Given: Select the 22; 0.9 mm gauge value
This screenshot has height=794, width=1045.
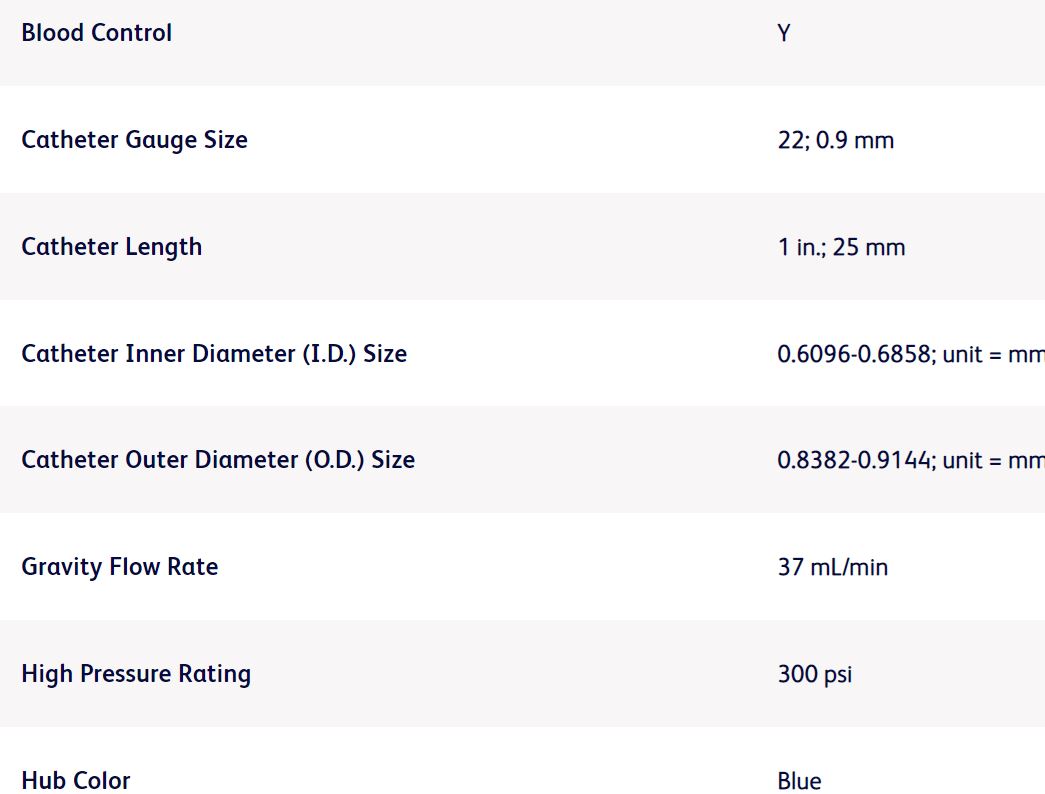Looking at the screenshot, I should tap(835, 141).
